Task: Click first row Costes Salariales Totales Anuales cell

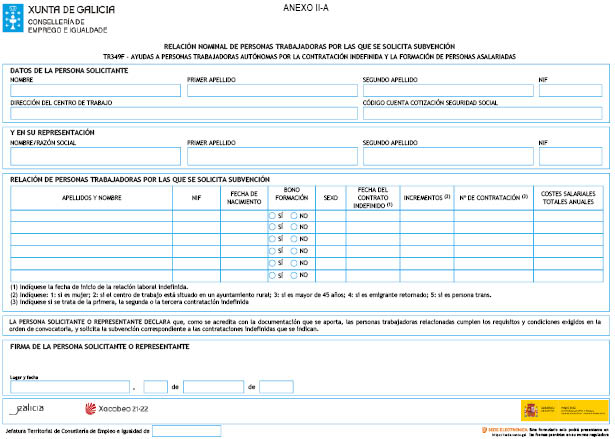Action: (567, 215)
